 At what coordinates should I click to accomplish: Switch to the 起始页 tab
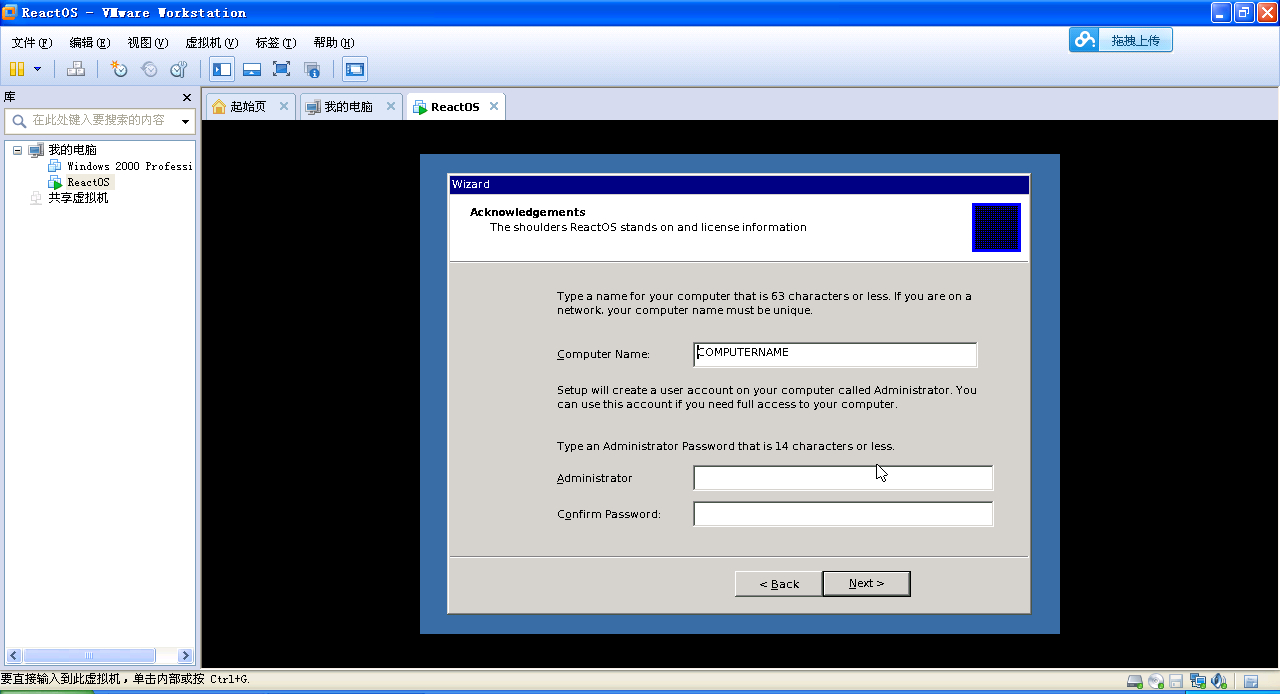point(248,107)
